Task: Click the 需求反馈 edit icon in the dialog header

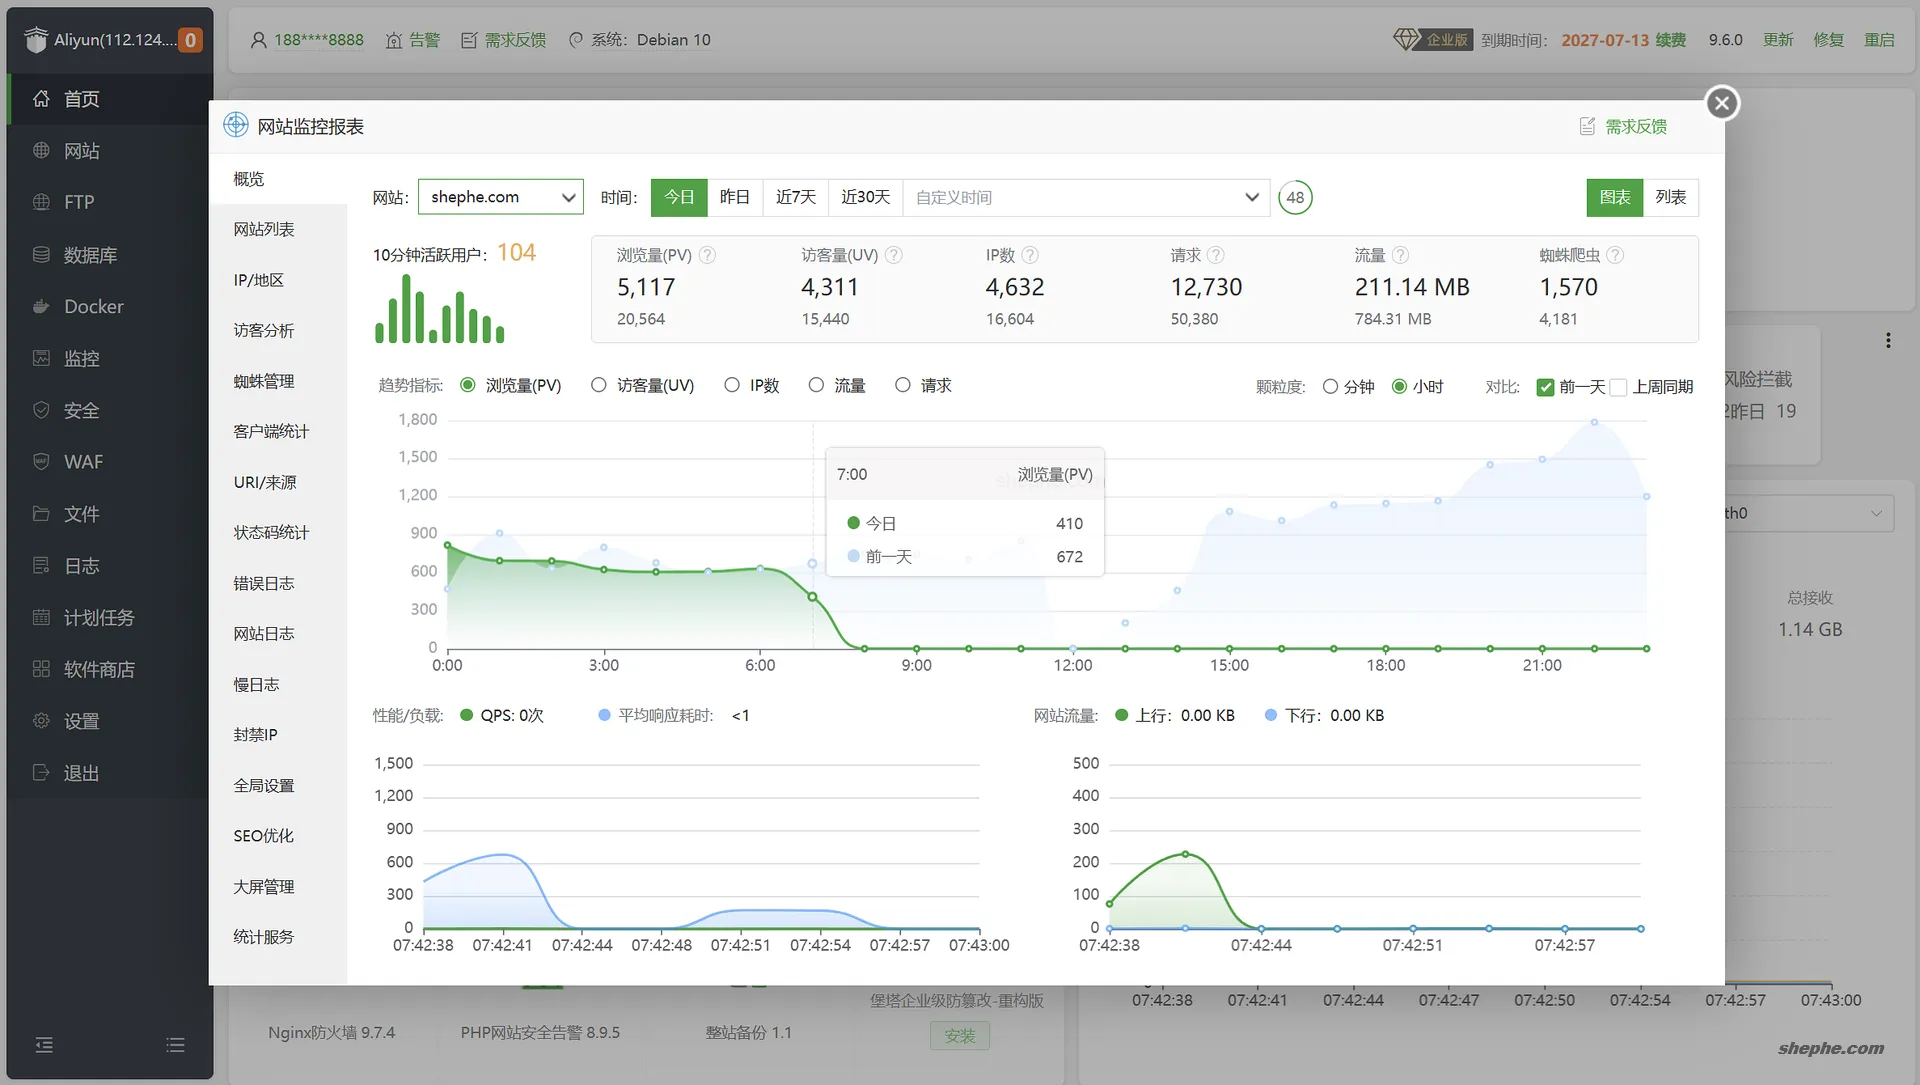Action: [1587, 126]
